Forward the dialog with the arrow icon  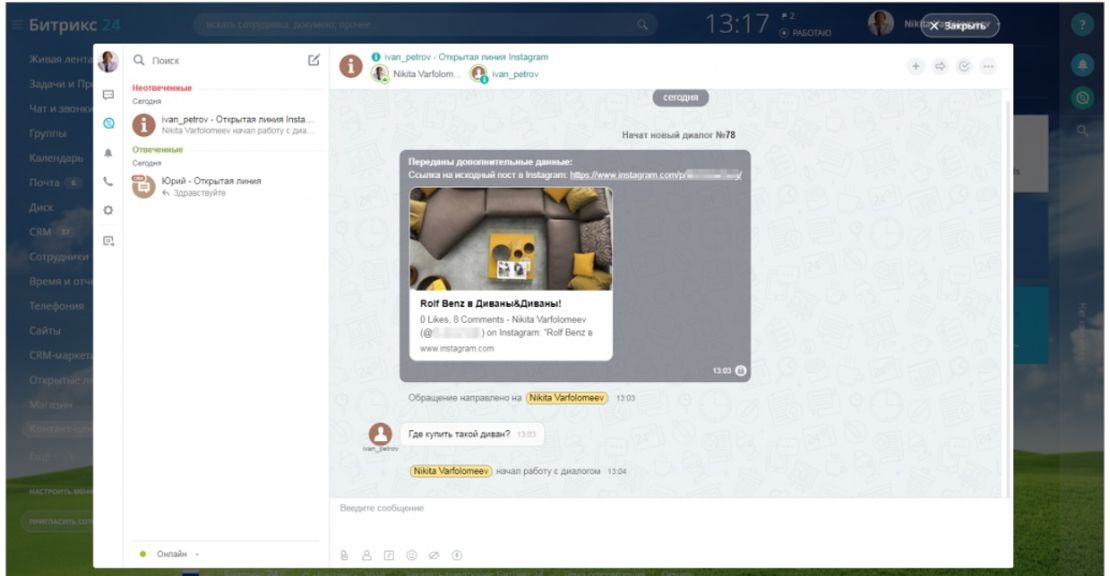[940, 67]
